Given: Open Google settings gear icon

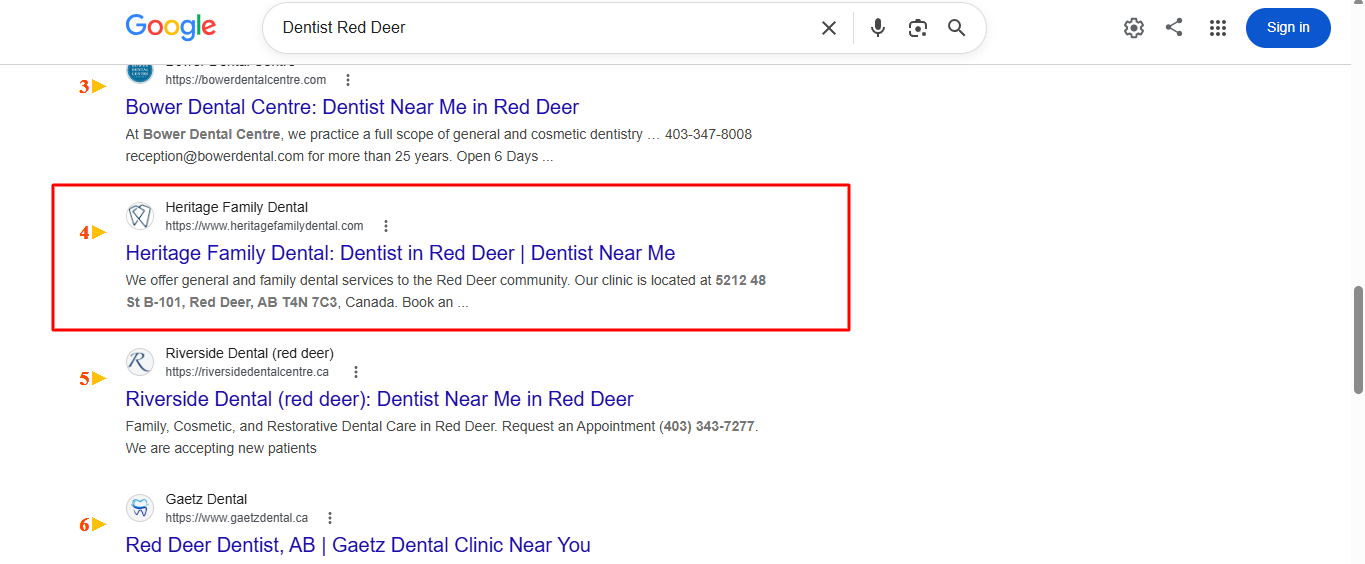Looking at the screenshot, I should tap(1133, 28).
